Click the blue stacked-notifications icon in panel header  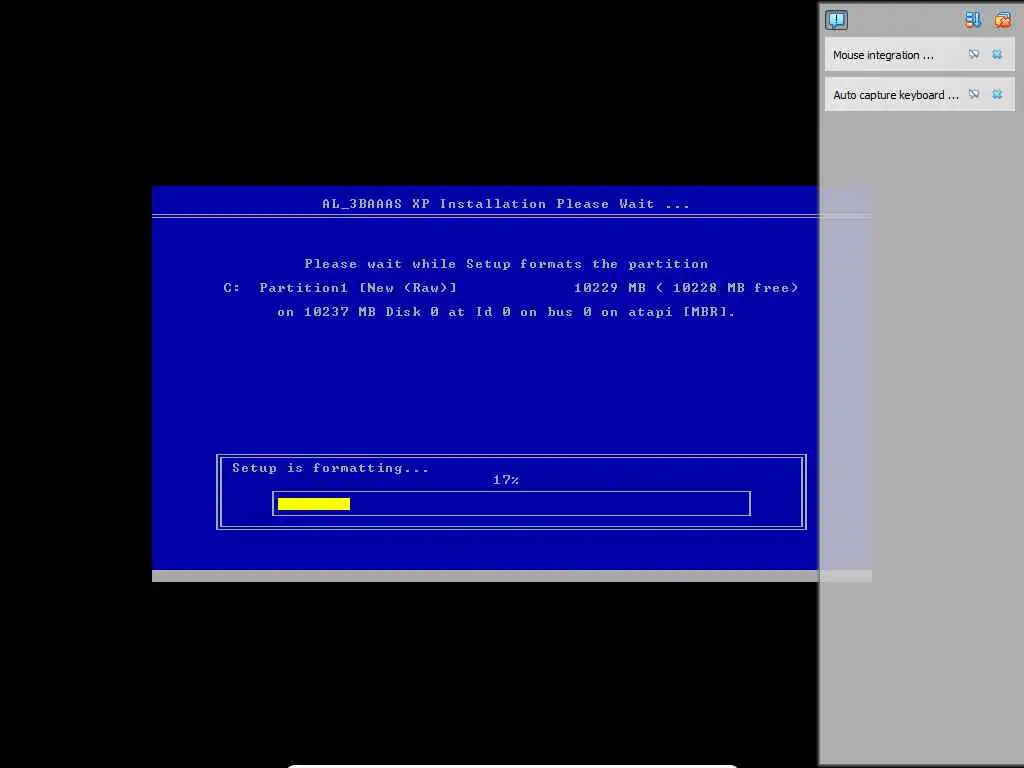point(972,20)
